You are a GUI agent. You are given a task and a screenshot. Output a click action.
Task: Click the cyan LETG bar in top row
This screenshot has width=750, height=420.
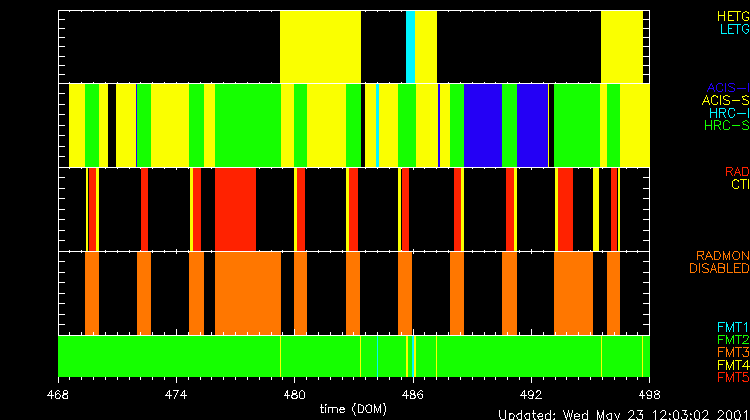(x=410, y=47)
